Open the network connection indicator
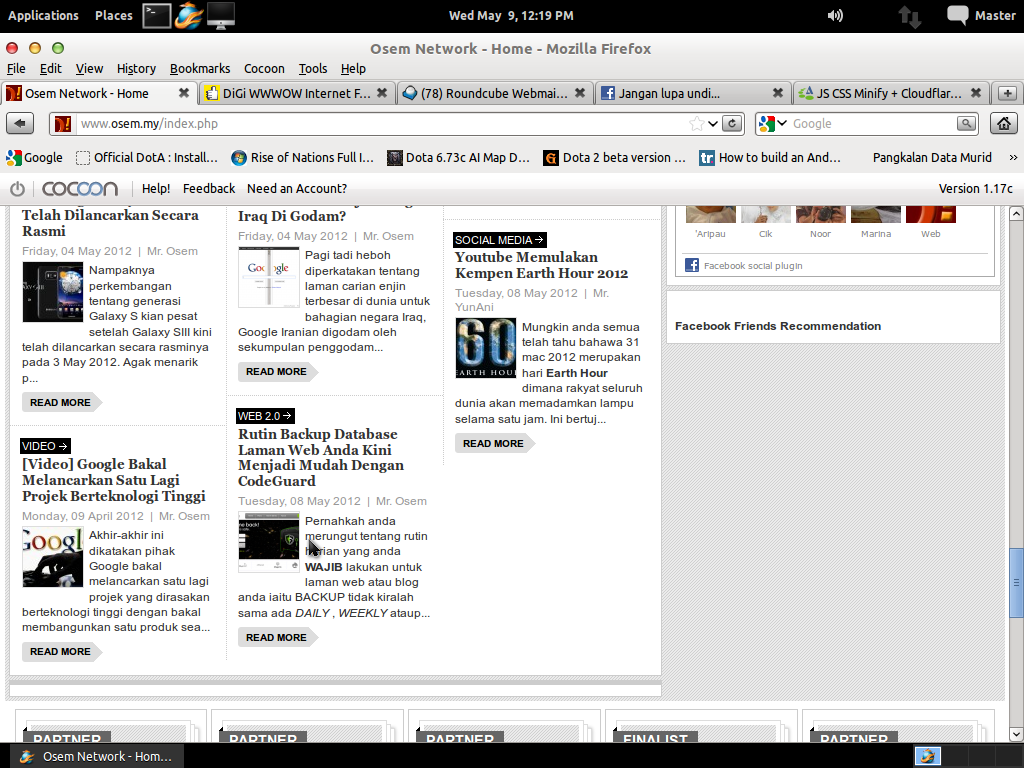The width and height of the screenshot is (1024, 768). pos(910,16)
